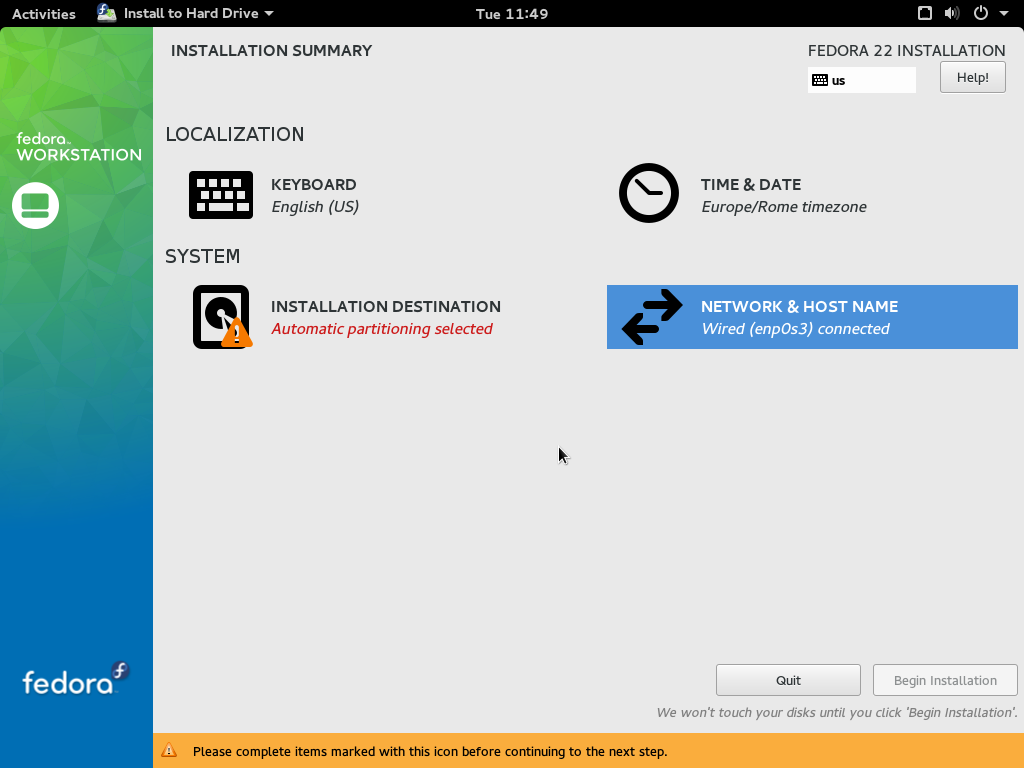Image resolution: width=1024 pixels, height=768 pixels.
Task: Open the Tue 11:49 clock menu
Action: click(511, 13)
